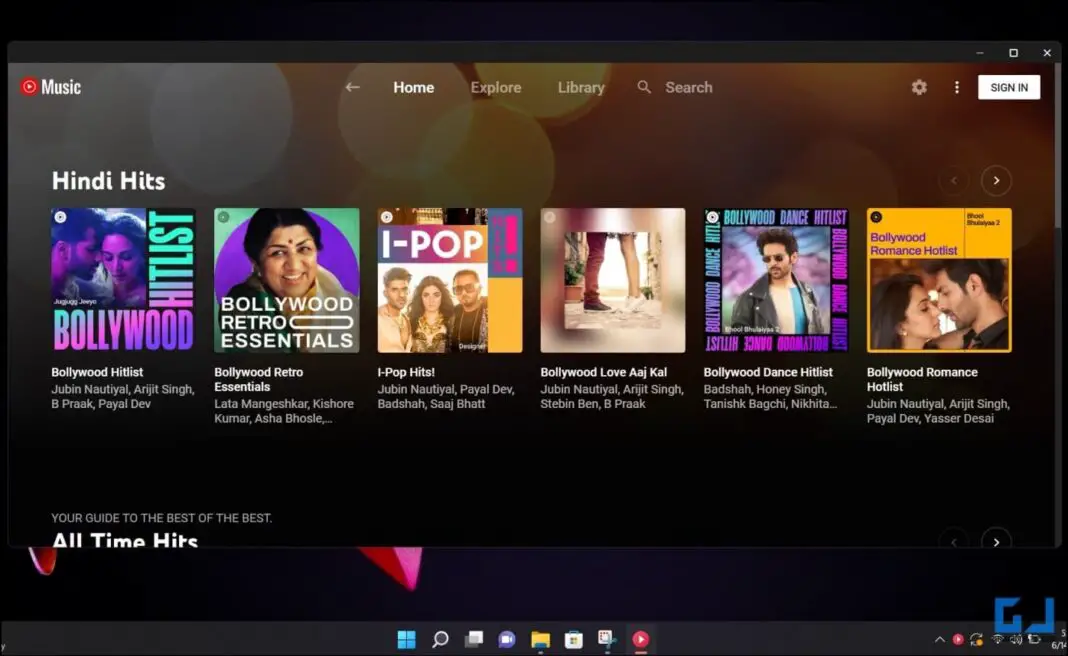
Task: Open the Library tab
Action: [580, 87]
